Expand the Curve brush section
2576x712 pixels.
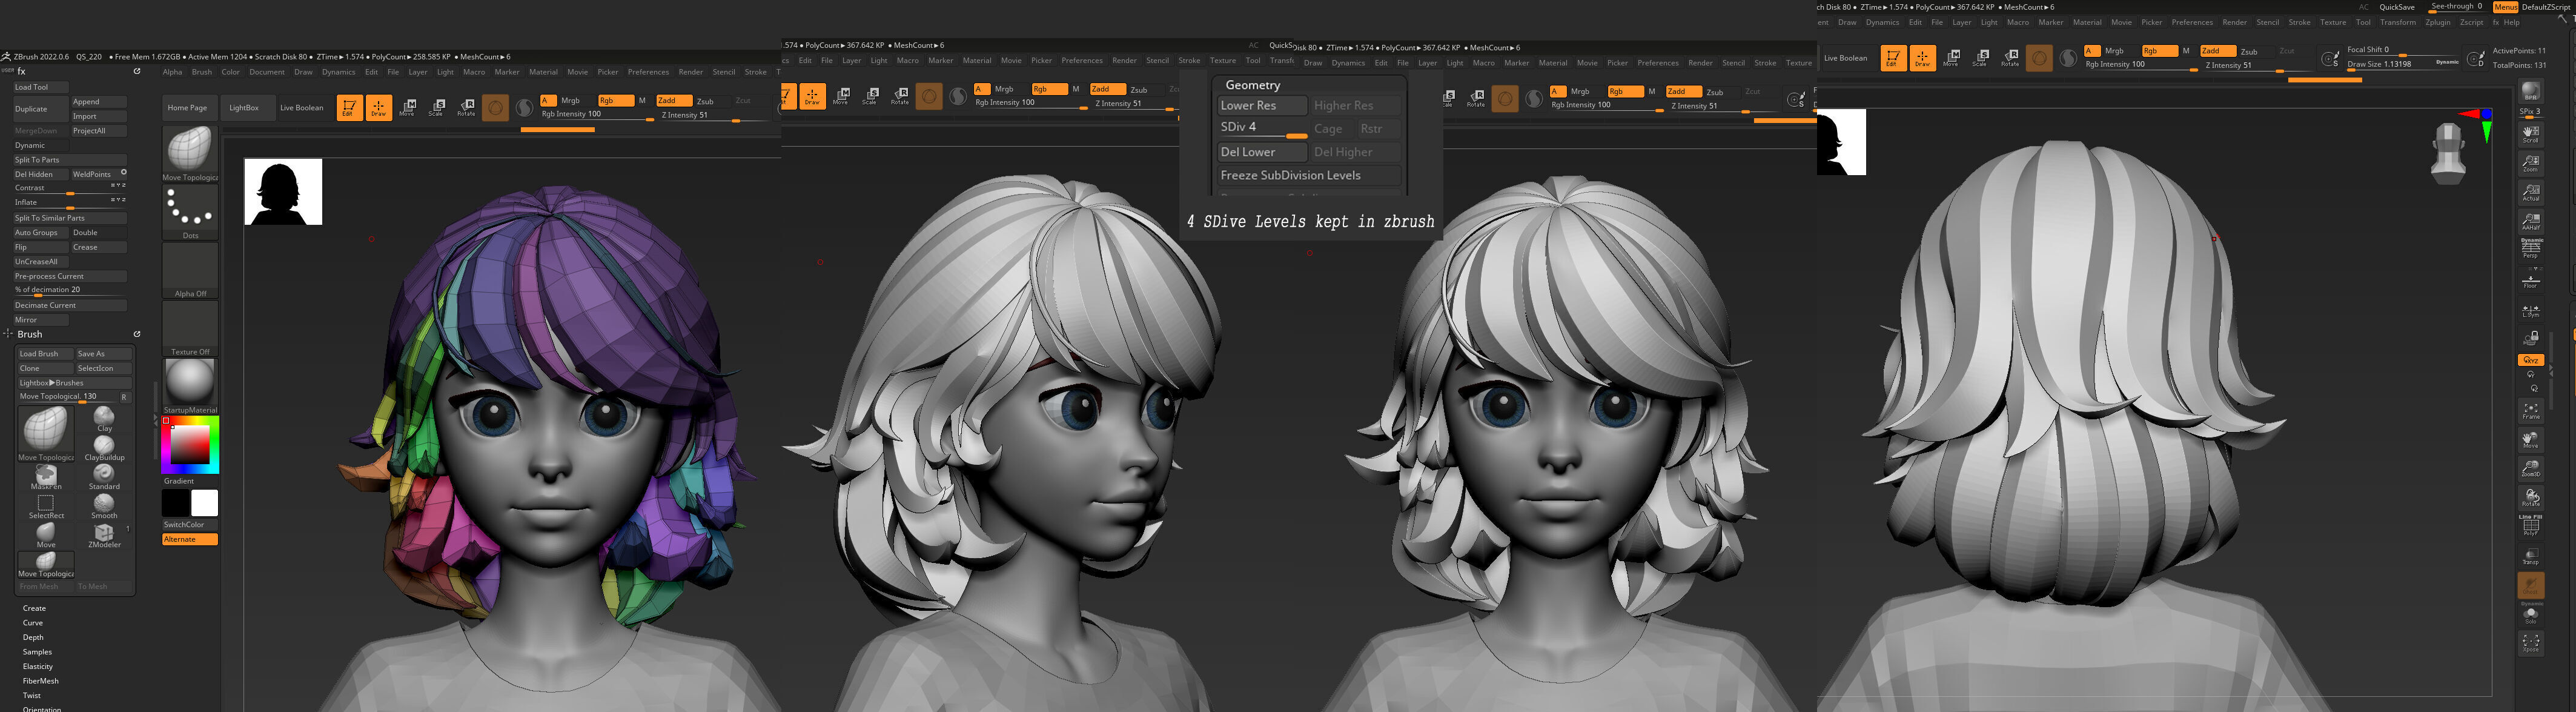click(x=33, y=622)
